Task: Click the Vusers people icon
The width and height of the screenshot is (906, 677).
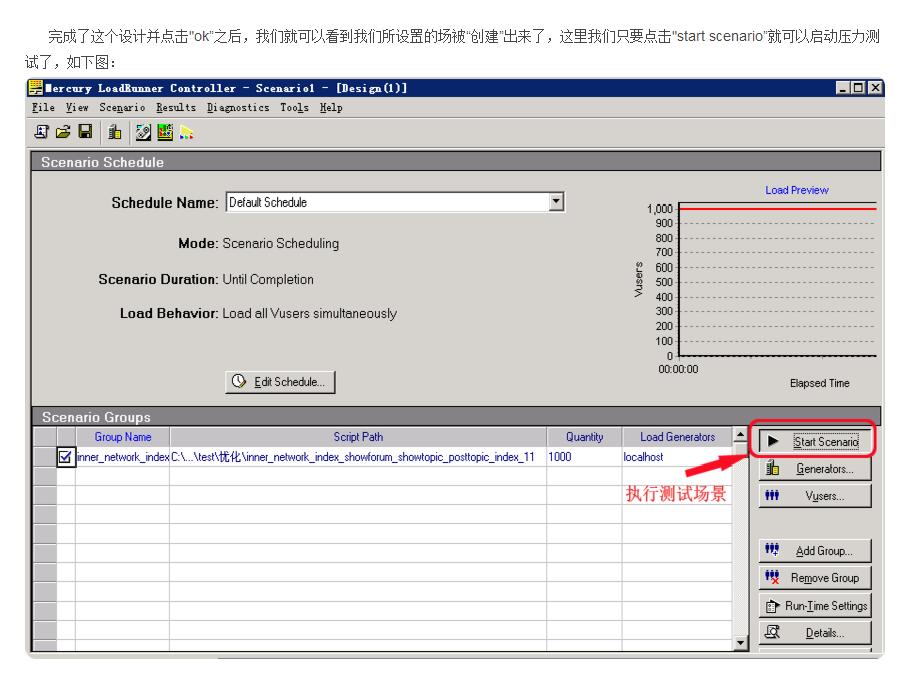Action: [772, 496]
